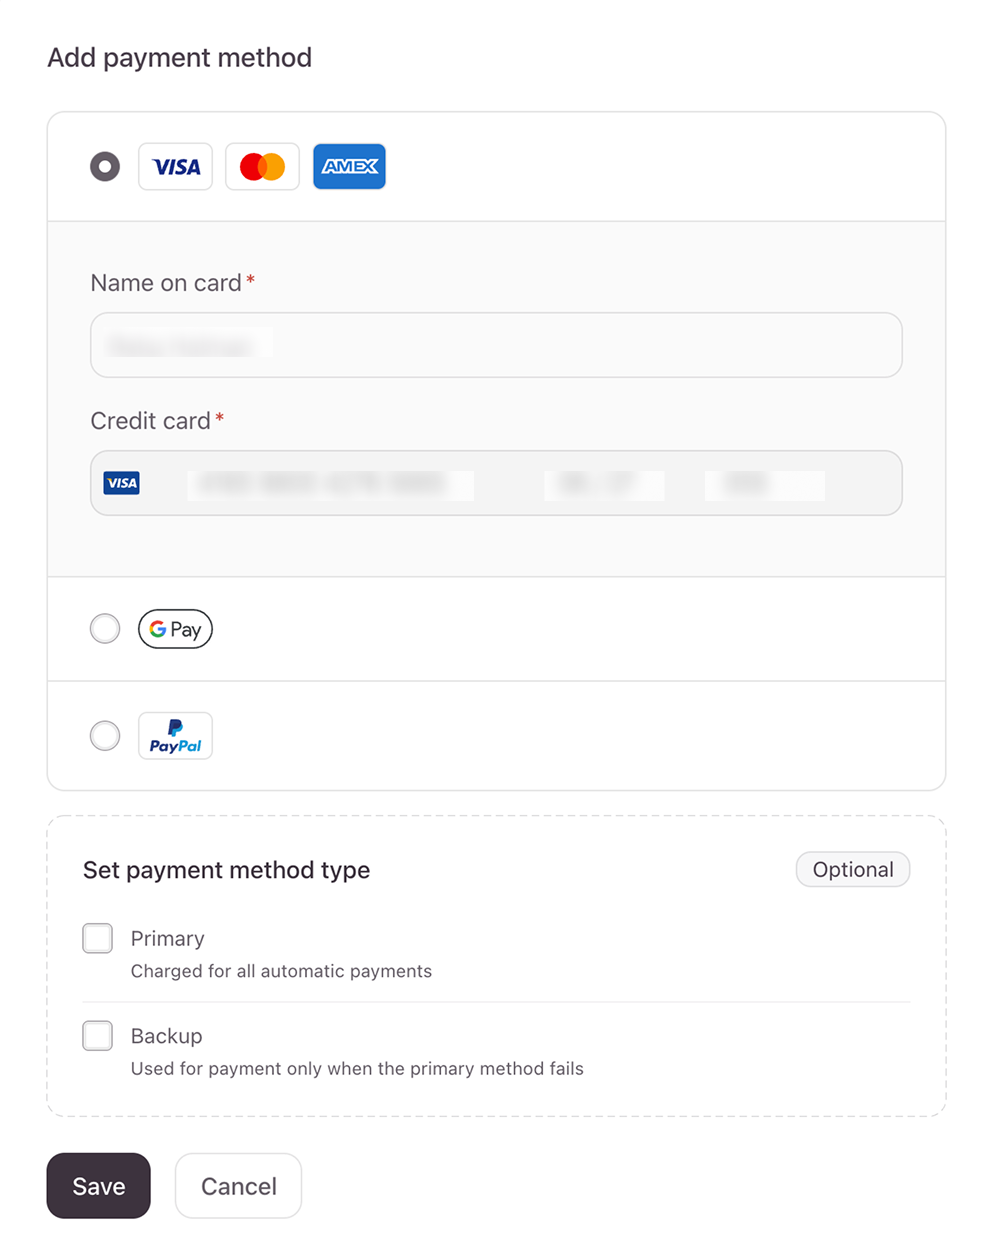Click the card expiry date field
Viewport: 992px width, 1251px height.
[603, 485]
